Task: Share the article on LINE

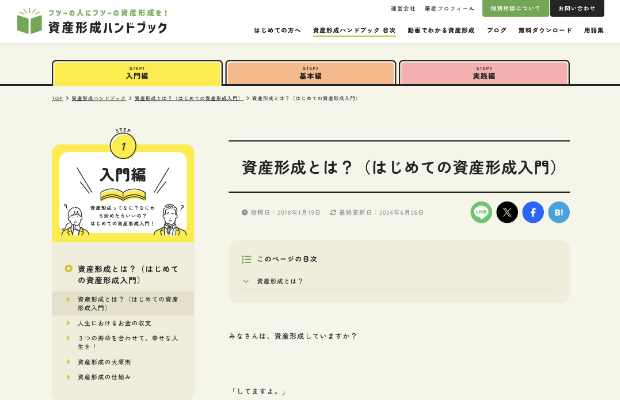Action: [x=481, y=212]
